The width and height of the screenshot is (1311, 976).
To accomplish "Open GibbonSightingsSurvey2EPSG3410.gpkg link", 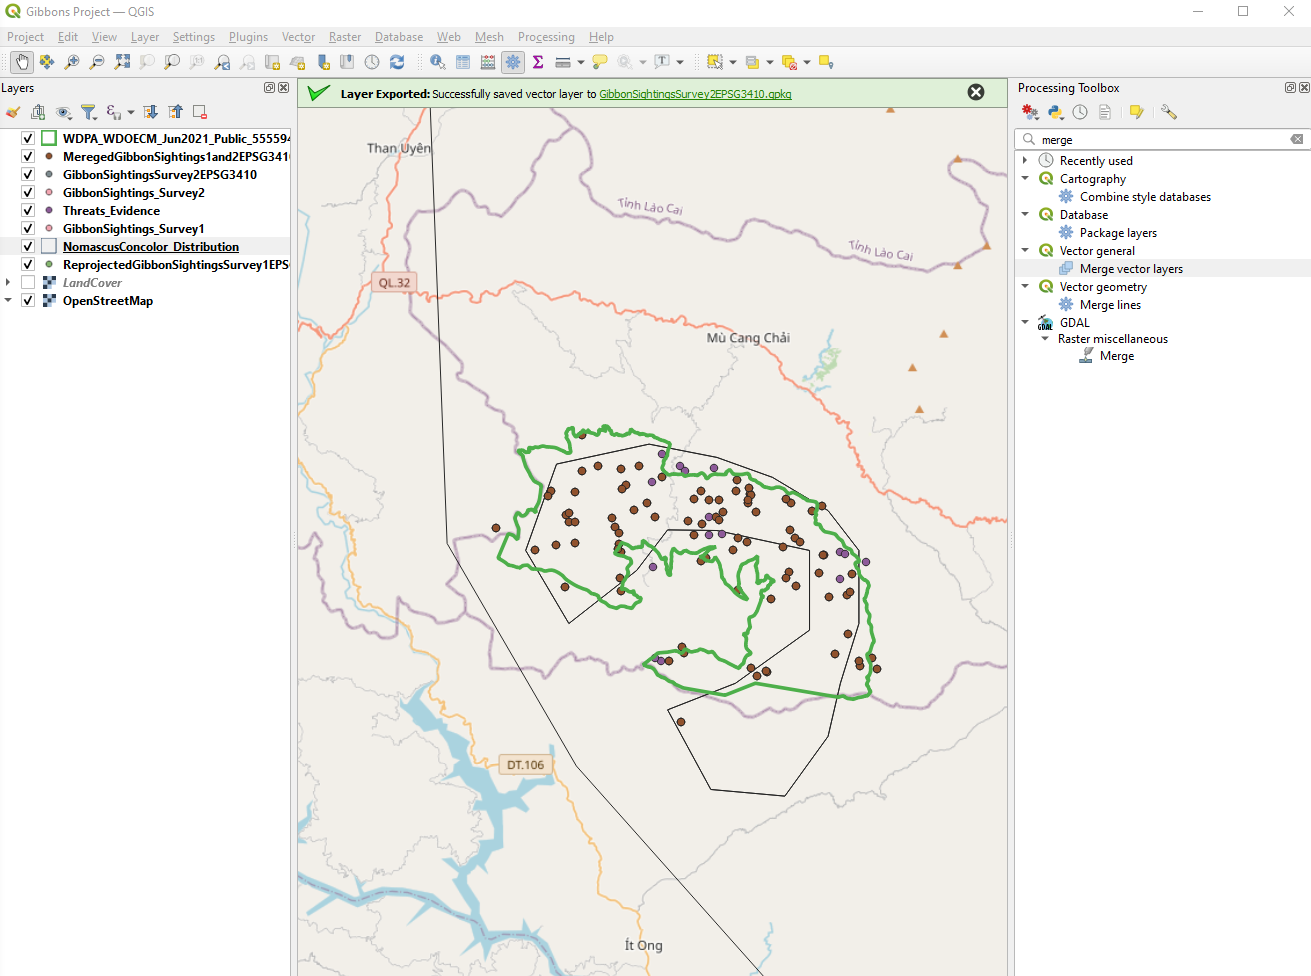I will click(x=695, y=94).
